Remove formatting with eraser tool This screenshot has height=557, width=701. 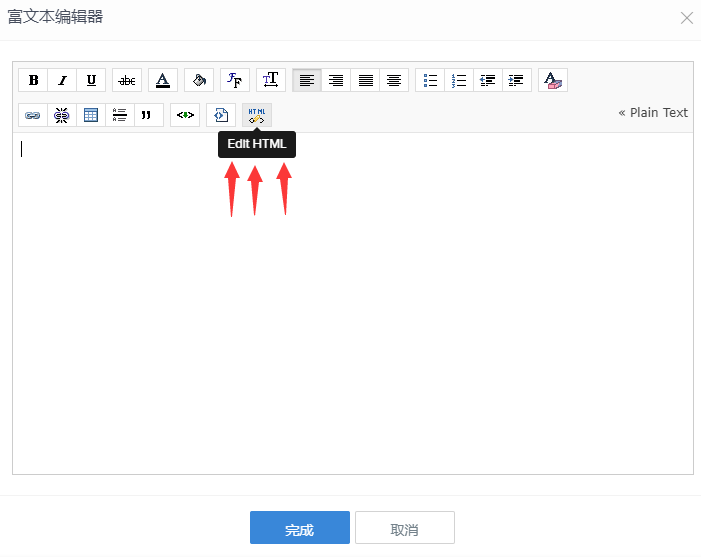tap(553, 80)
